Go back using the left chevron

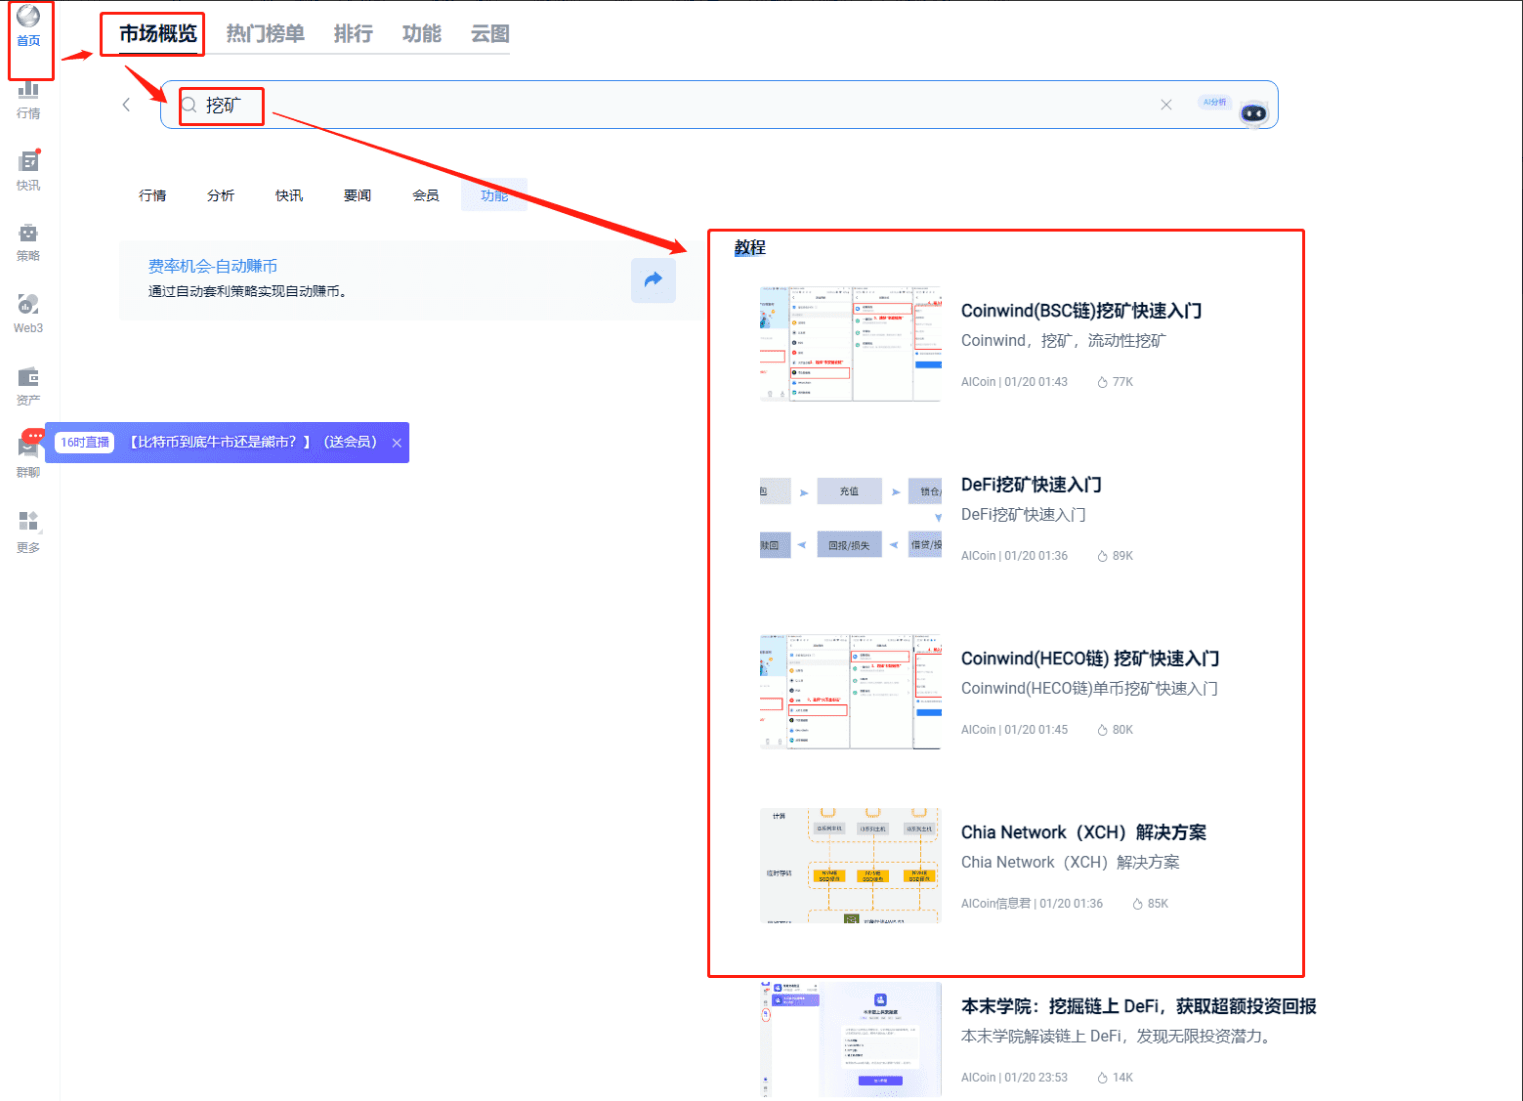point(126,105)
